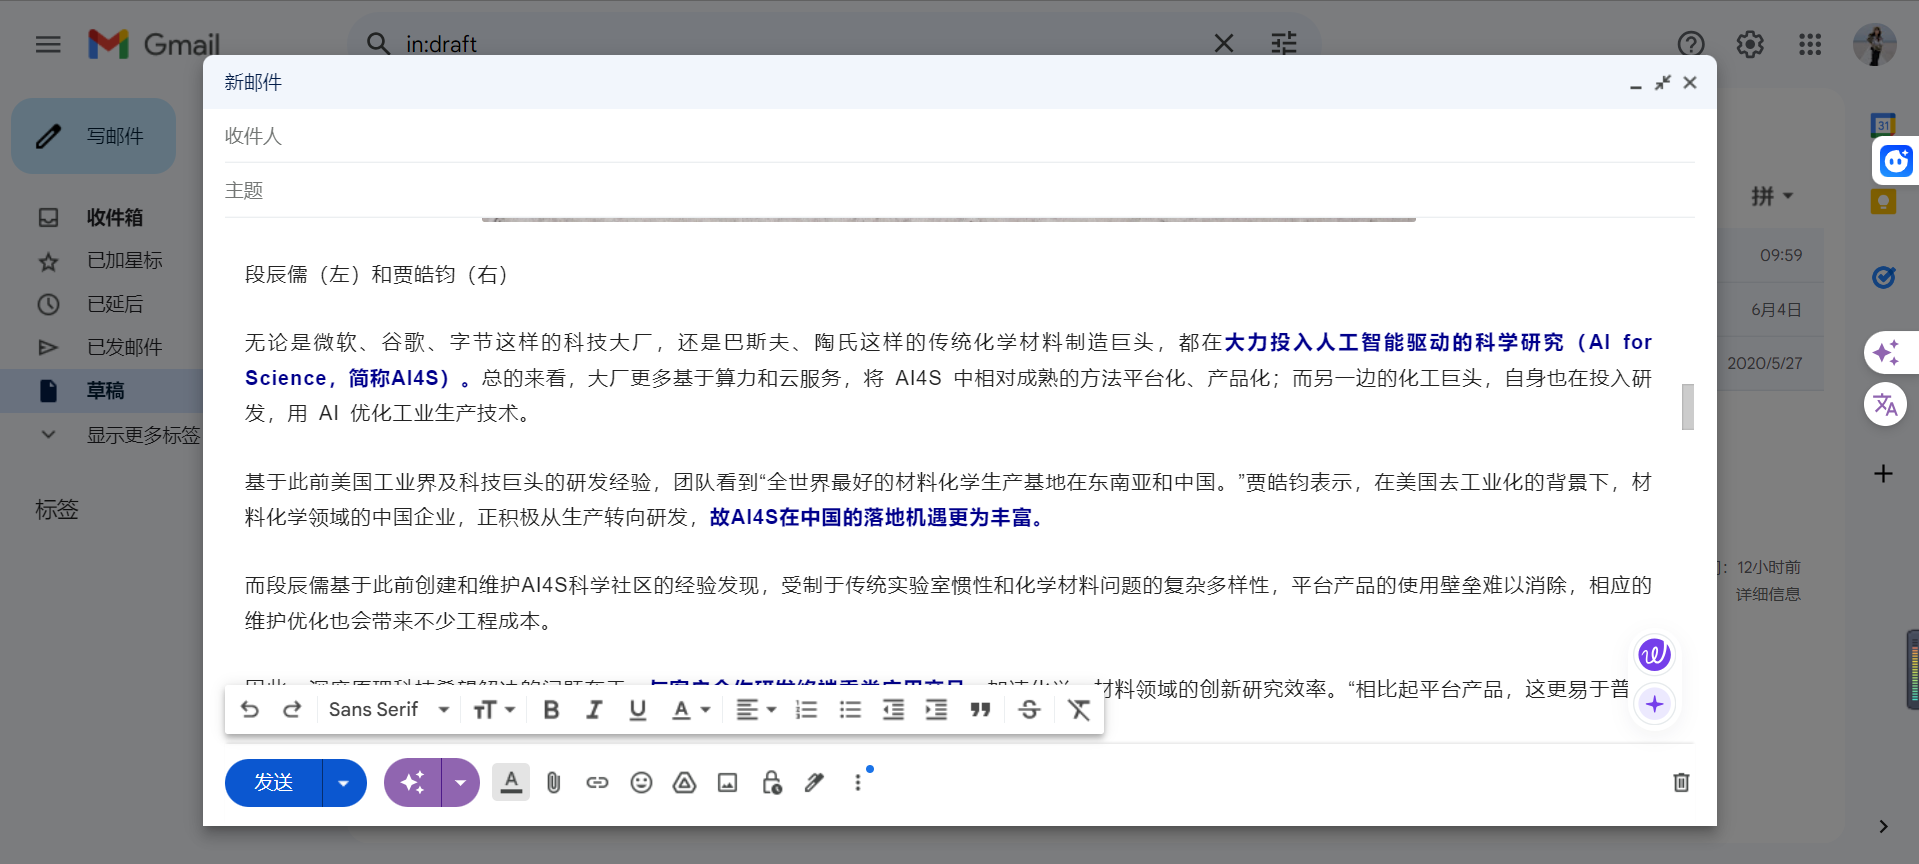Click the translate extension icon
1919x864 pixels.
pos(1886,405)
